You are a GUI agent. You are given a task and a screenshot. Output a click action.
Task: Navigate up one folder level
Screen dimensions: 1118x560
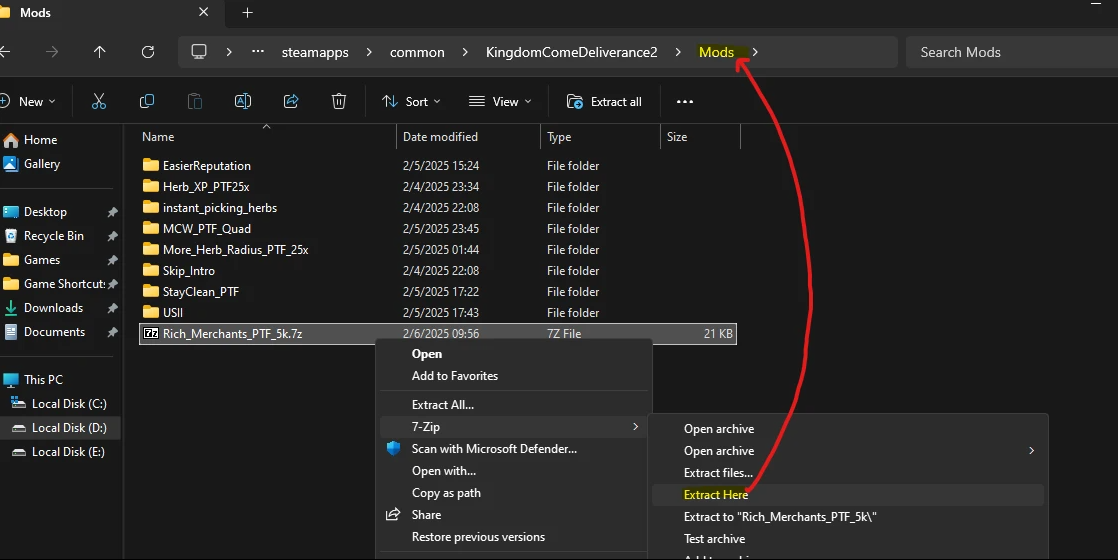pyautogui.click(x=99, y=52)
